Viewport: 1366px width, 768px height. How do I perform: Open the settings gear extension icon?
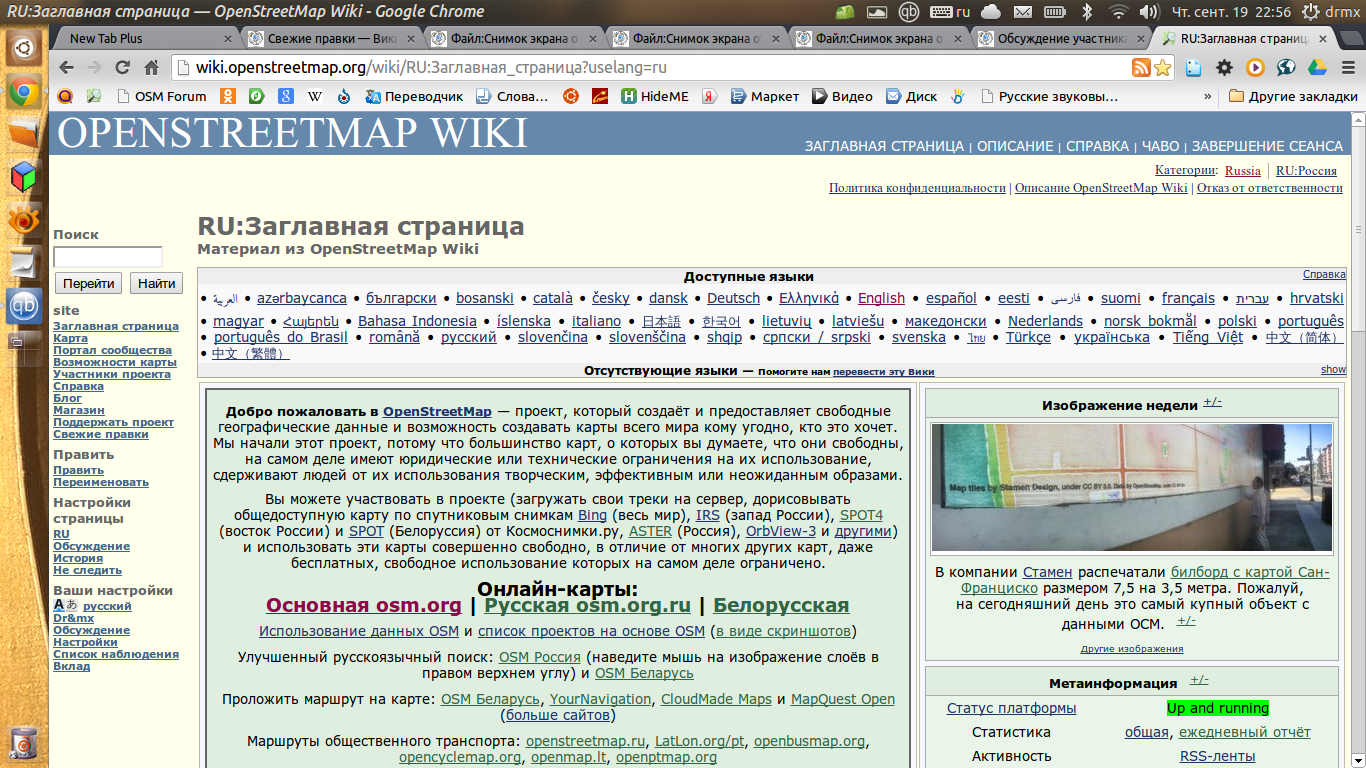(x=1224, y=68)
